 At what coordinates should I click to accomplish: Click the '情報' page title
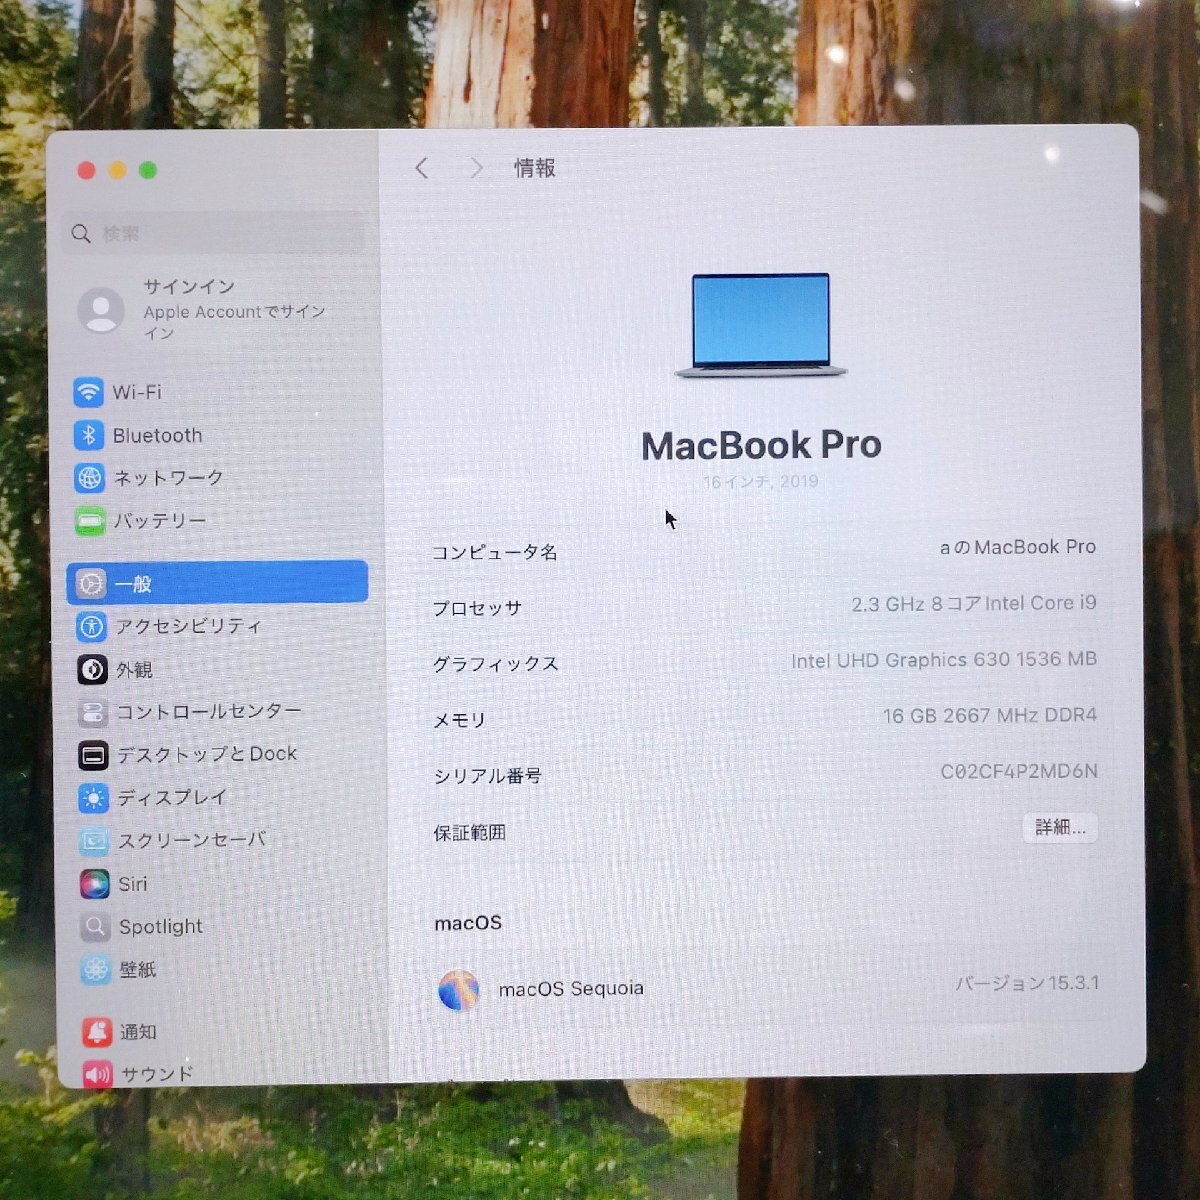point(535,168)
